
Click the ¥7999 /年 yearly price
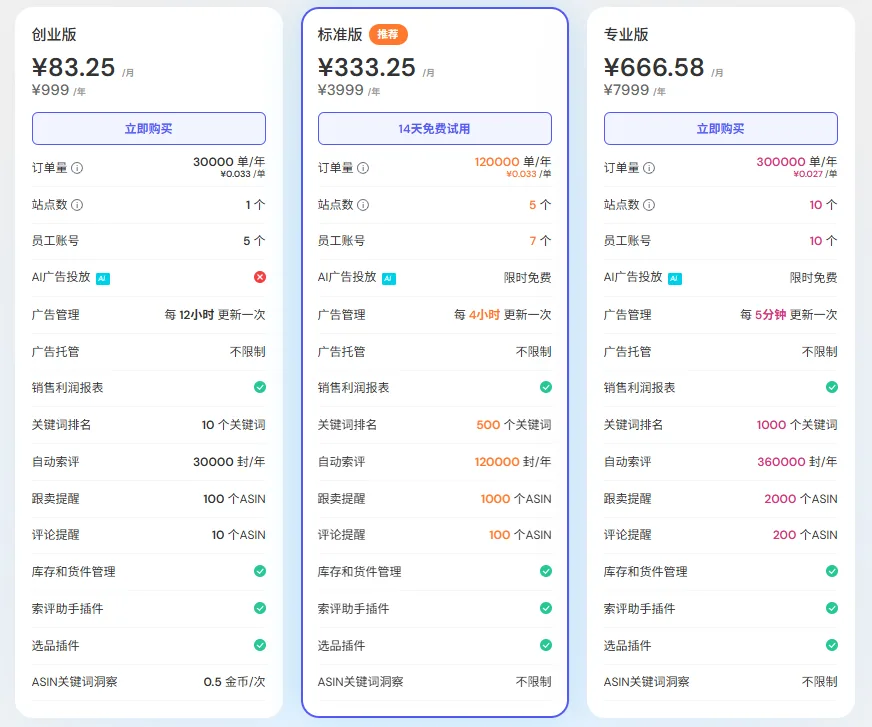[x=635, y=90]
